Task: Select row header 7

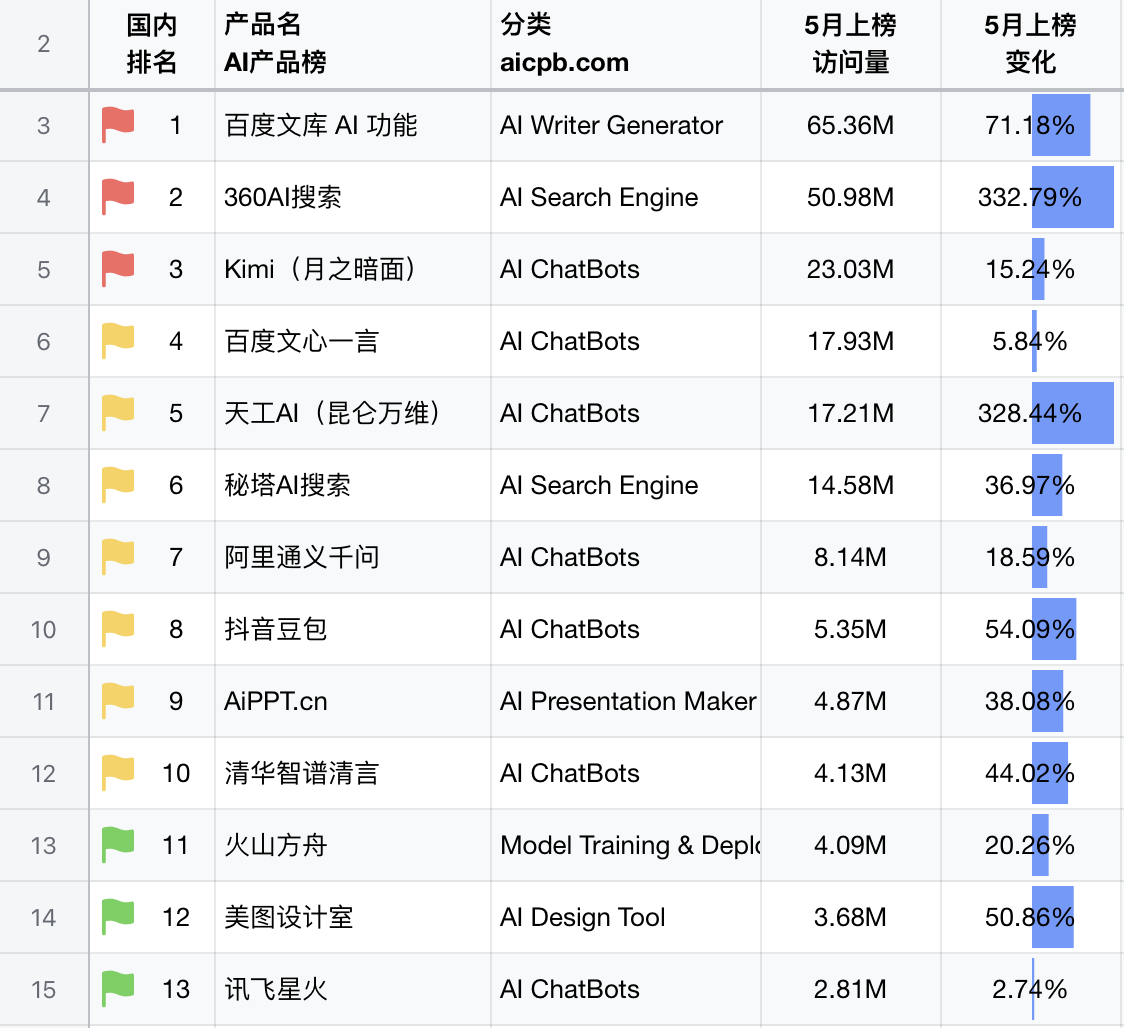Action: (x=44, y=414)
